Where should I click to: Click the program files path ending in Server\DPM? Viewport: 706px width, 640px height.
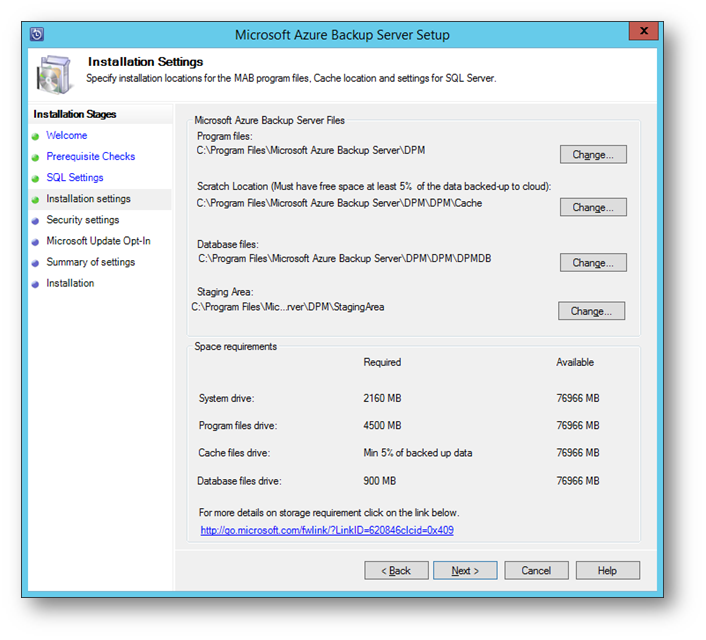(x=311, y=150)
